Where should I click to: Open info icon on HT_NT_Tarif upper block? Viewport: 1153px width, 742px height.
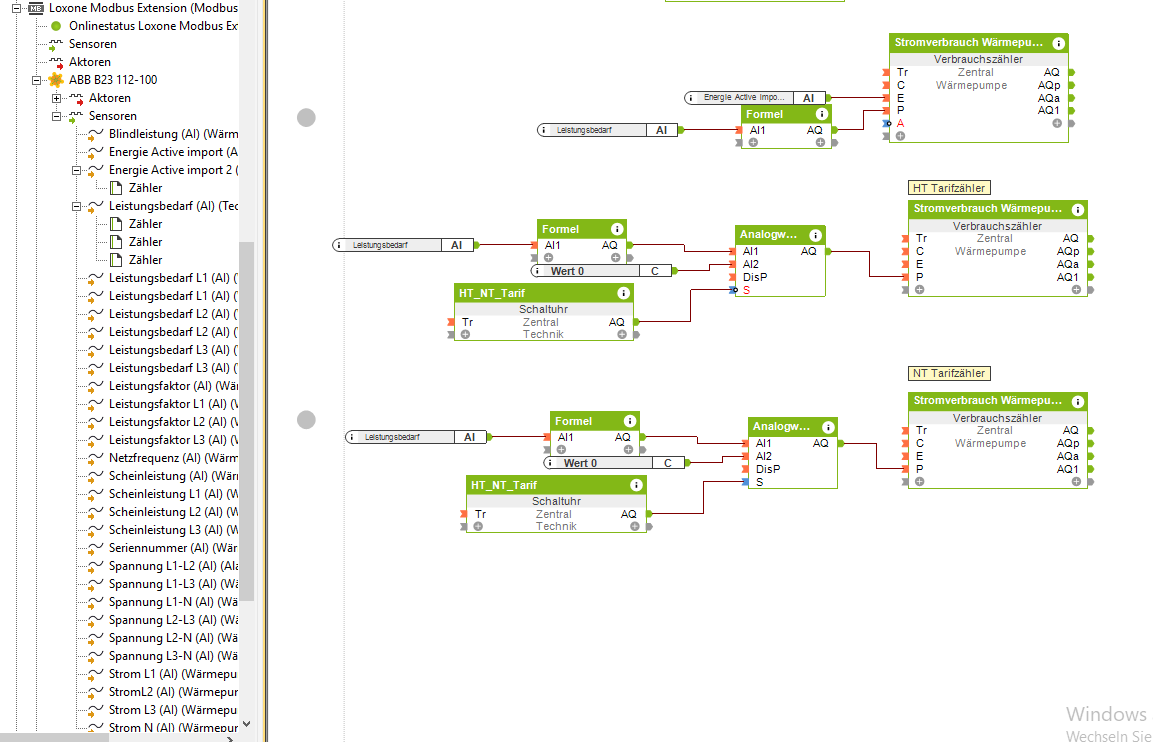tap(624, 293)
